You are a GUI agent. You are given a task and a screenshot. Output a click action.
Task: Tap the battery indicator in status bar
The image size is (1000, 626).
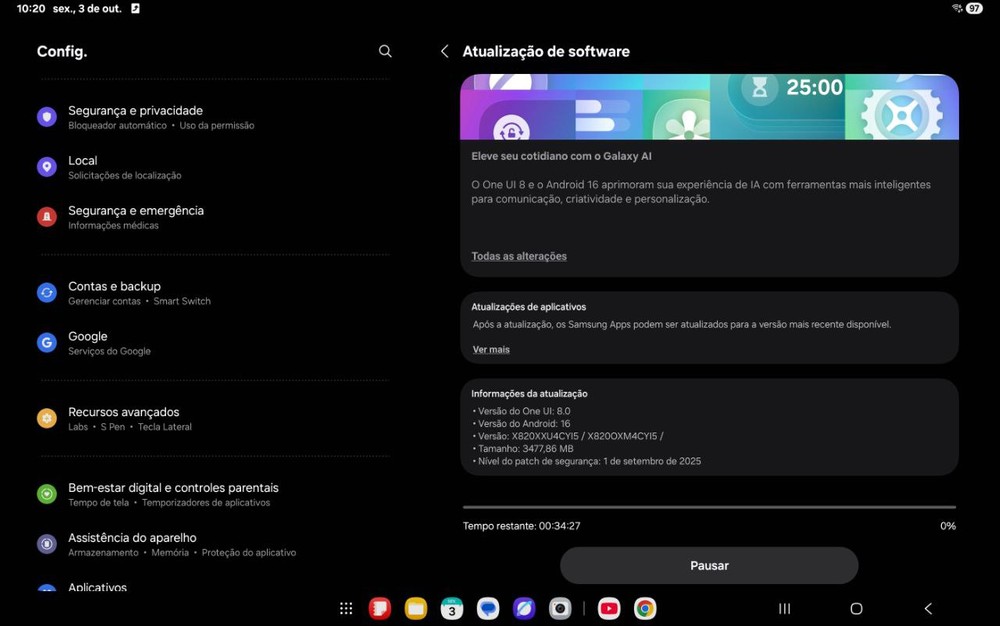pos(974,8)
